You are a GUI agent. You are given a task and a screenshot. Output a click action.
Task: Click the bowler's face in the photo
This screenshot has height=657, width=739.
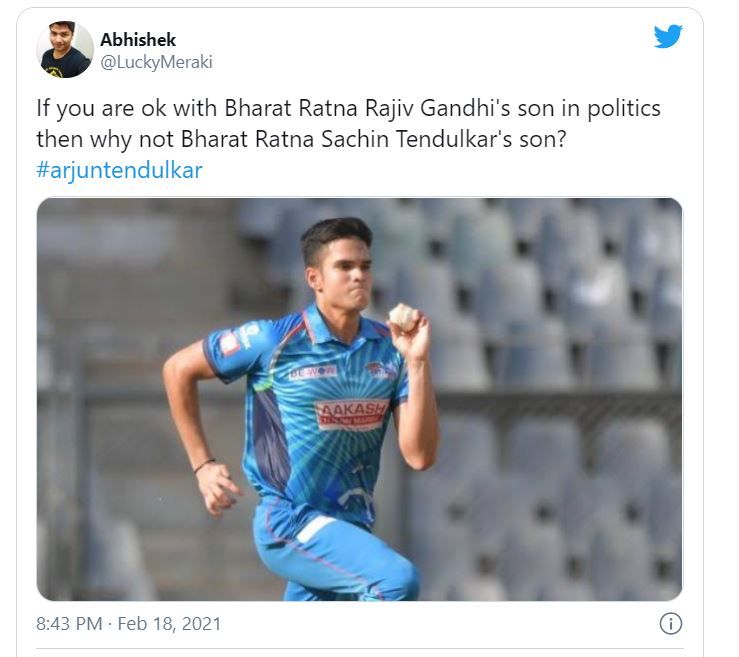point(342,269)
